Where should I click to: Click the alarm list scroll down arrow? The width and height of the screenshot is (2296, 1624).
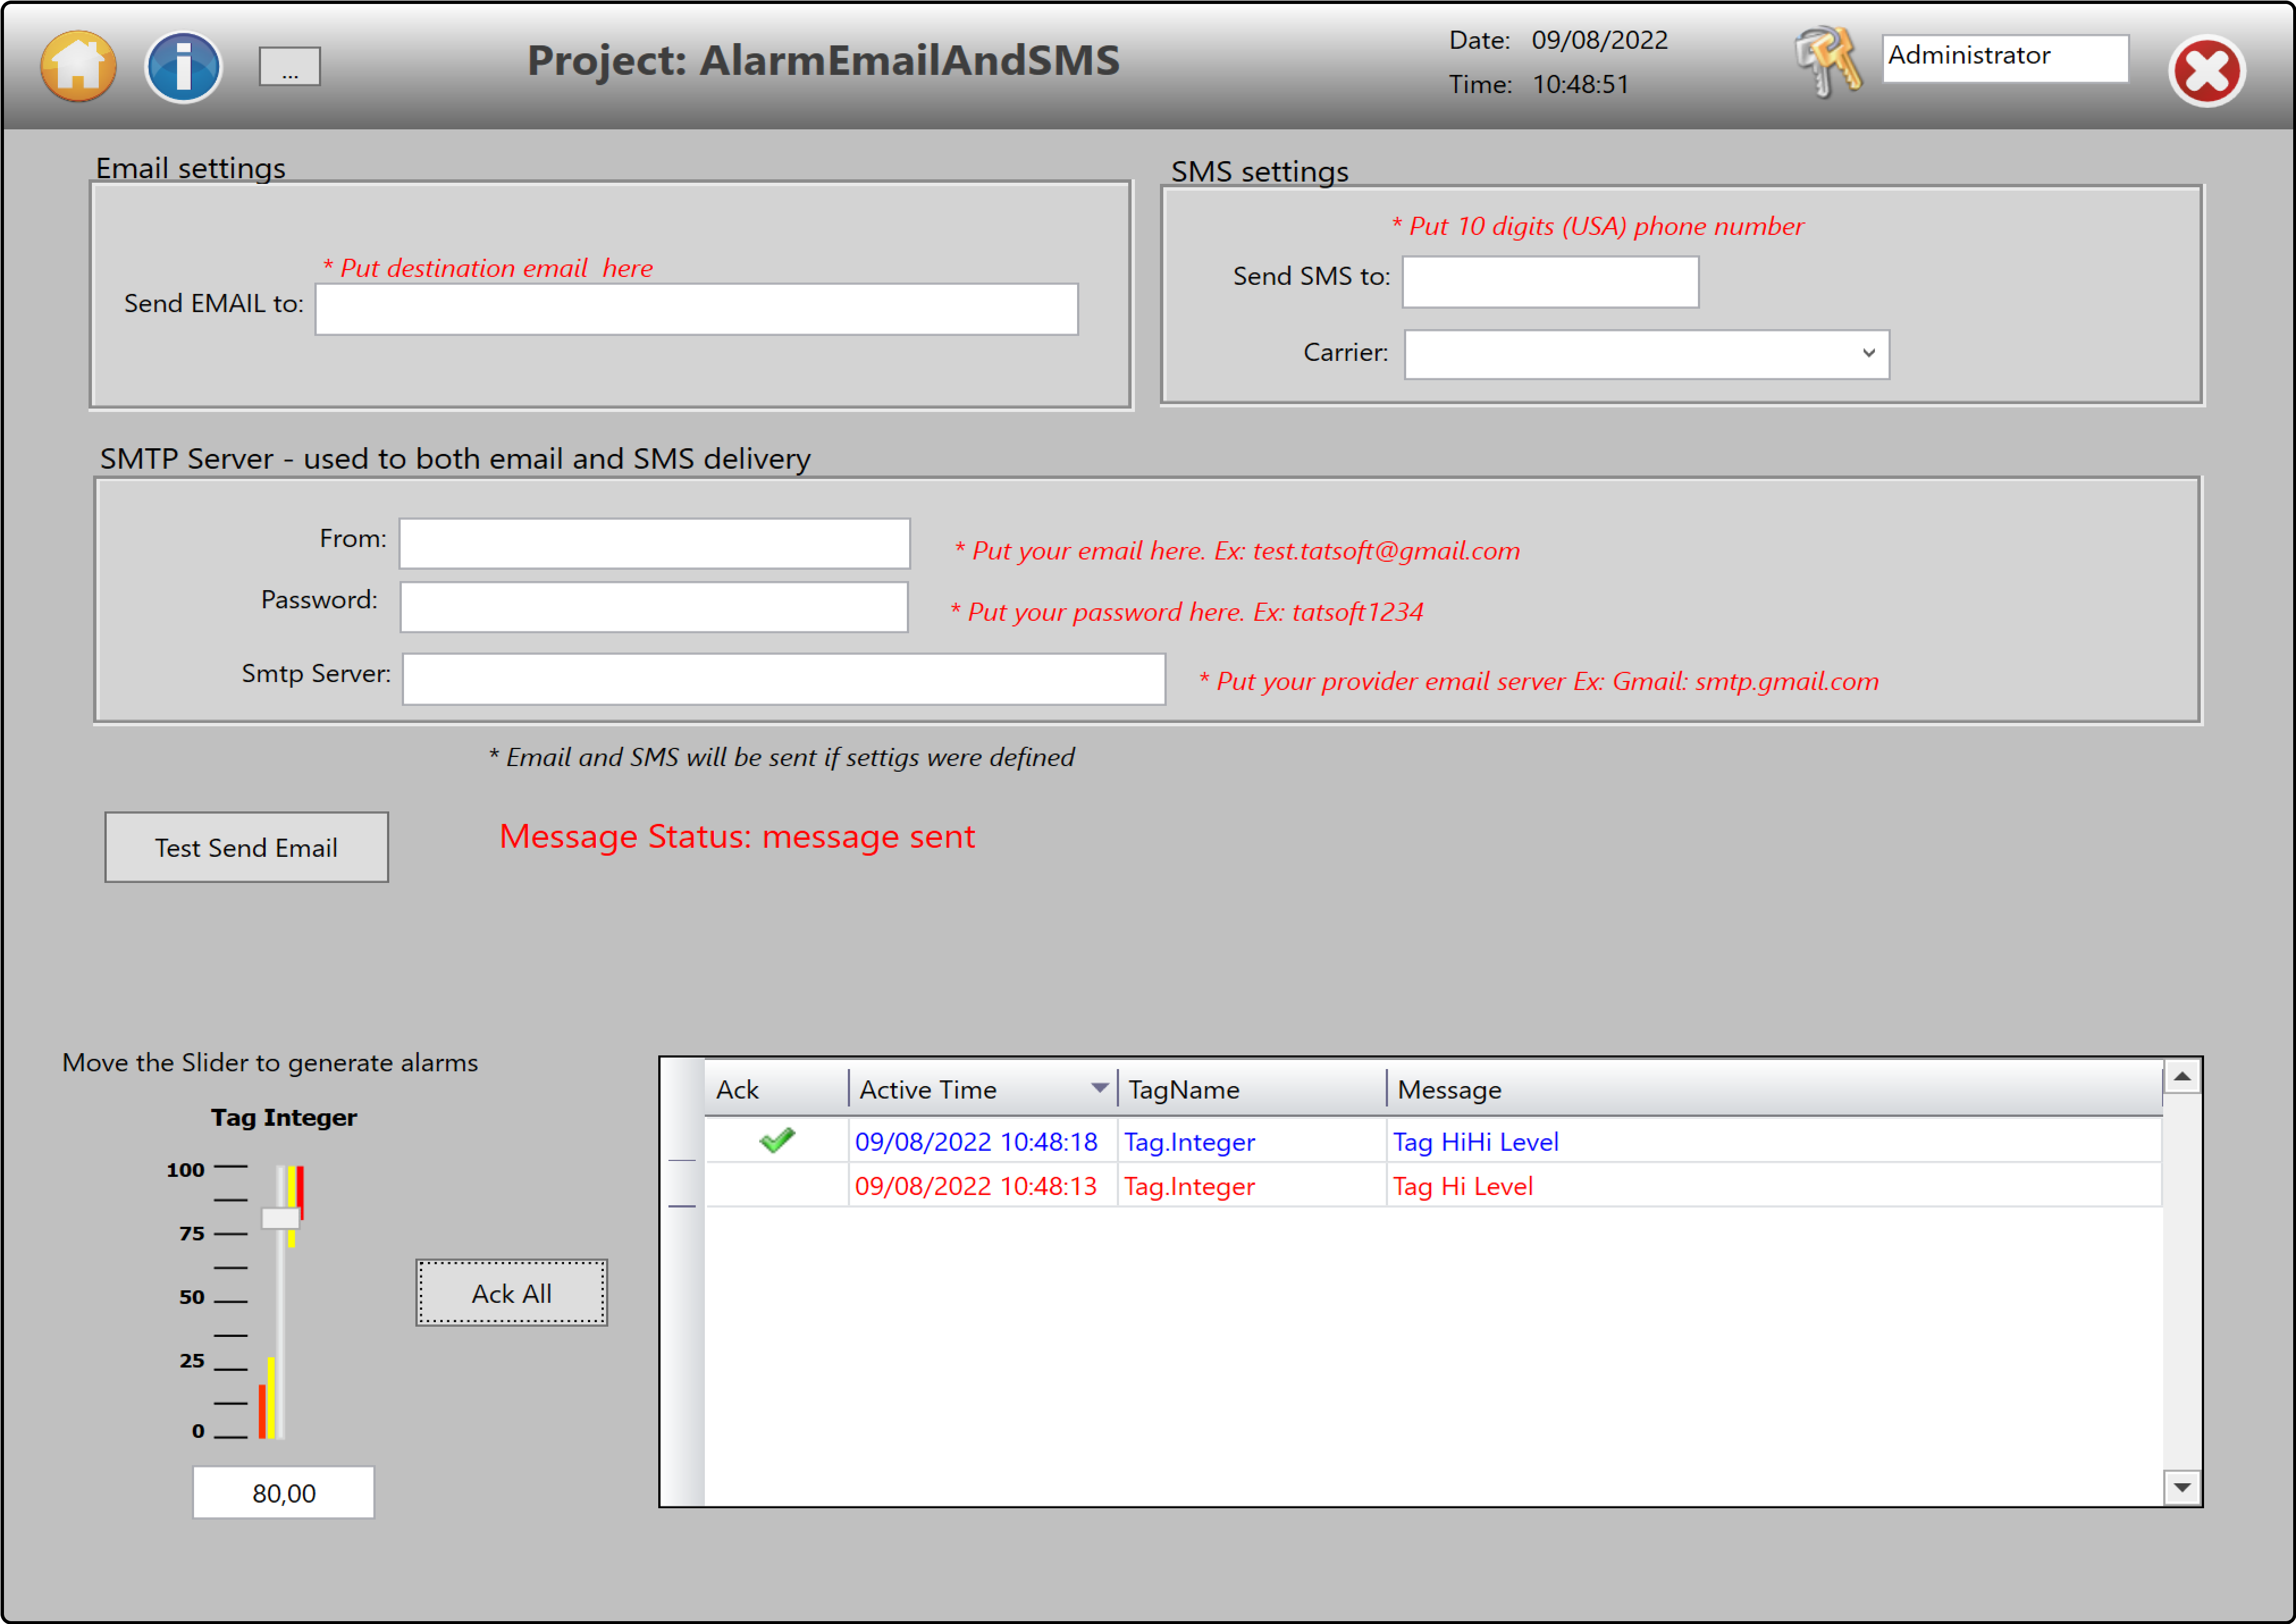pyautogui.click(x=2182, y=1487)
